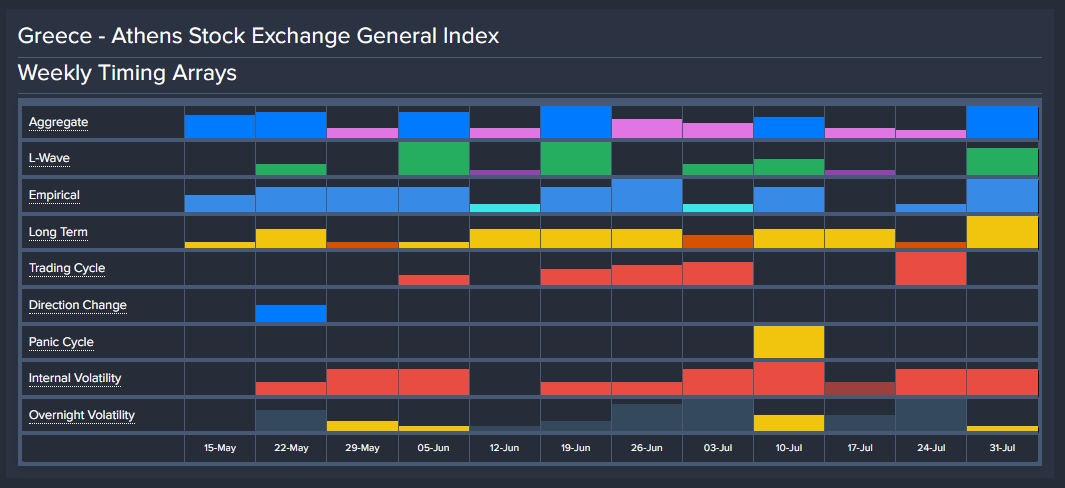Select the 05-Jun date column header
Screen dimensions: 1065x488
[x=433, y=449]
